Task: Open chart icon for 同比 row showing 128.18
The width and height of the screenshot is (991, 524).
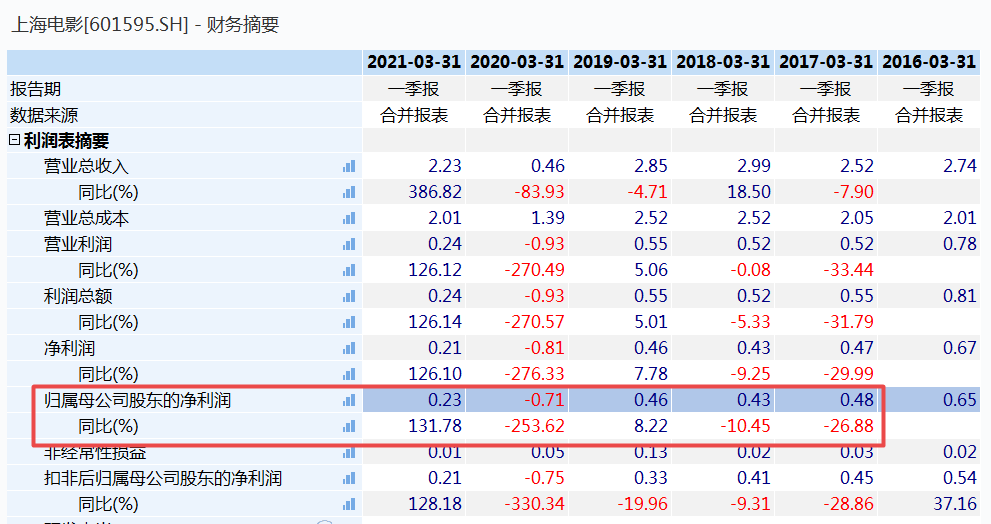Action: pos(349,504)
